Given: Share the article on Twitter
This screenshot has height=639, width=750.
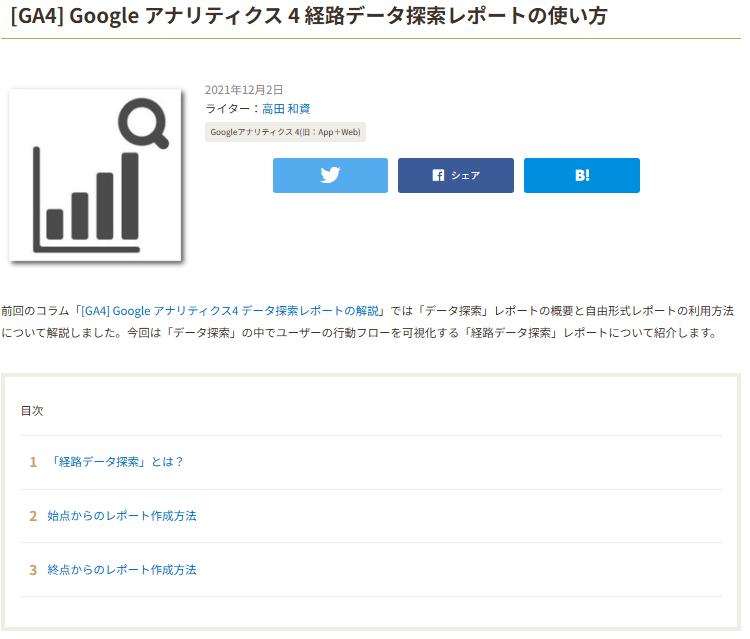Looking at the screenshot, I should coord(330,175).
